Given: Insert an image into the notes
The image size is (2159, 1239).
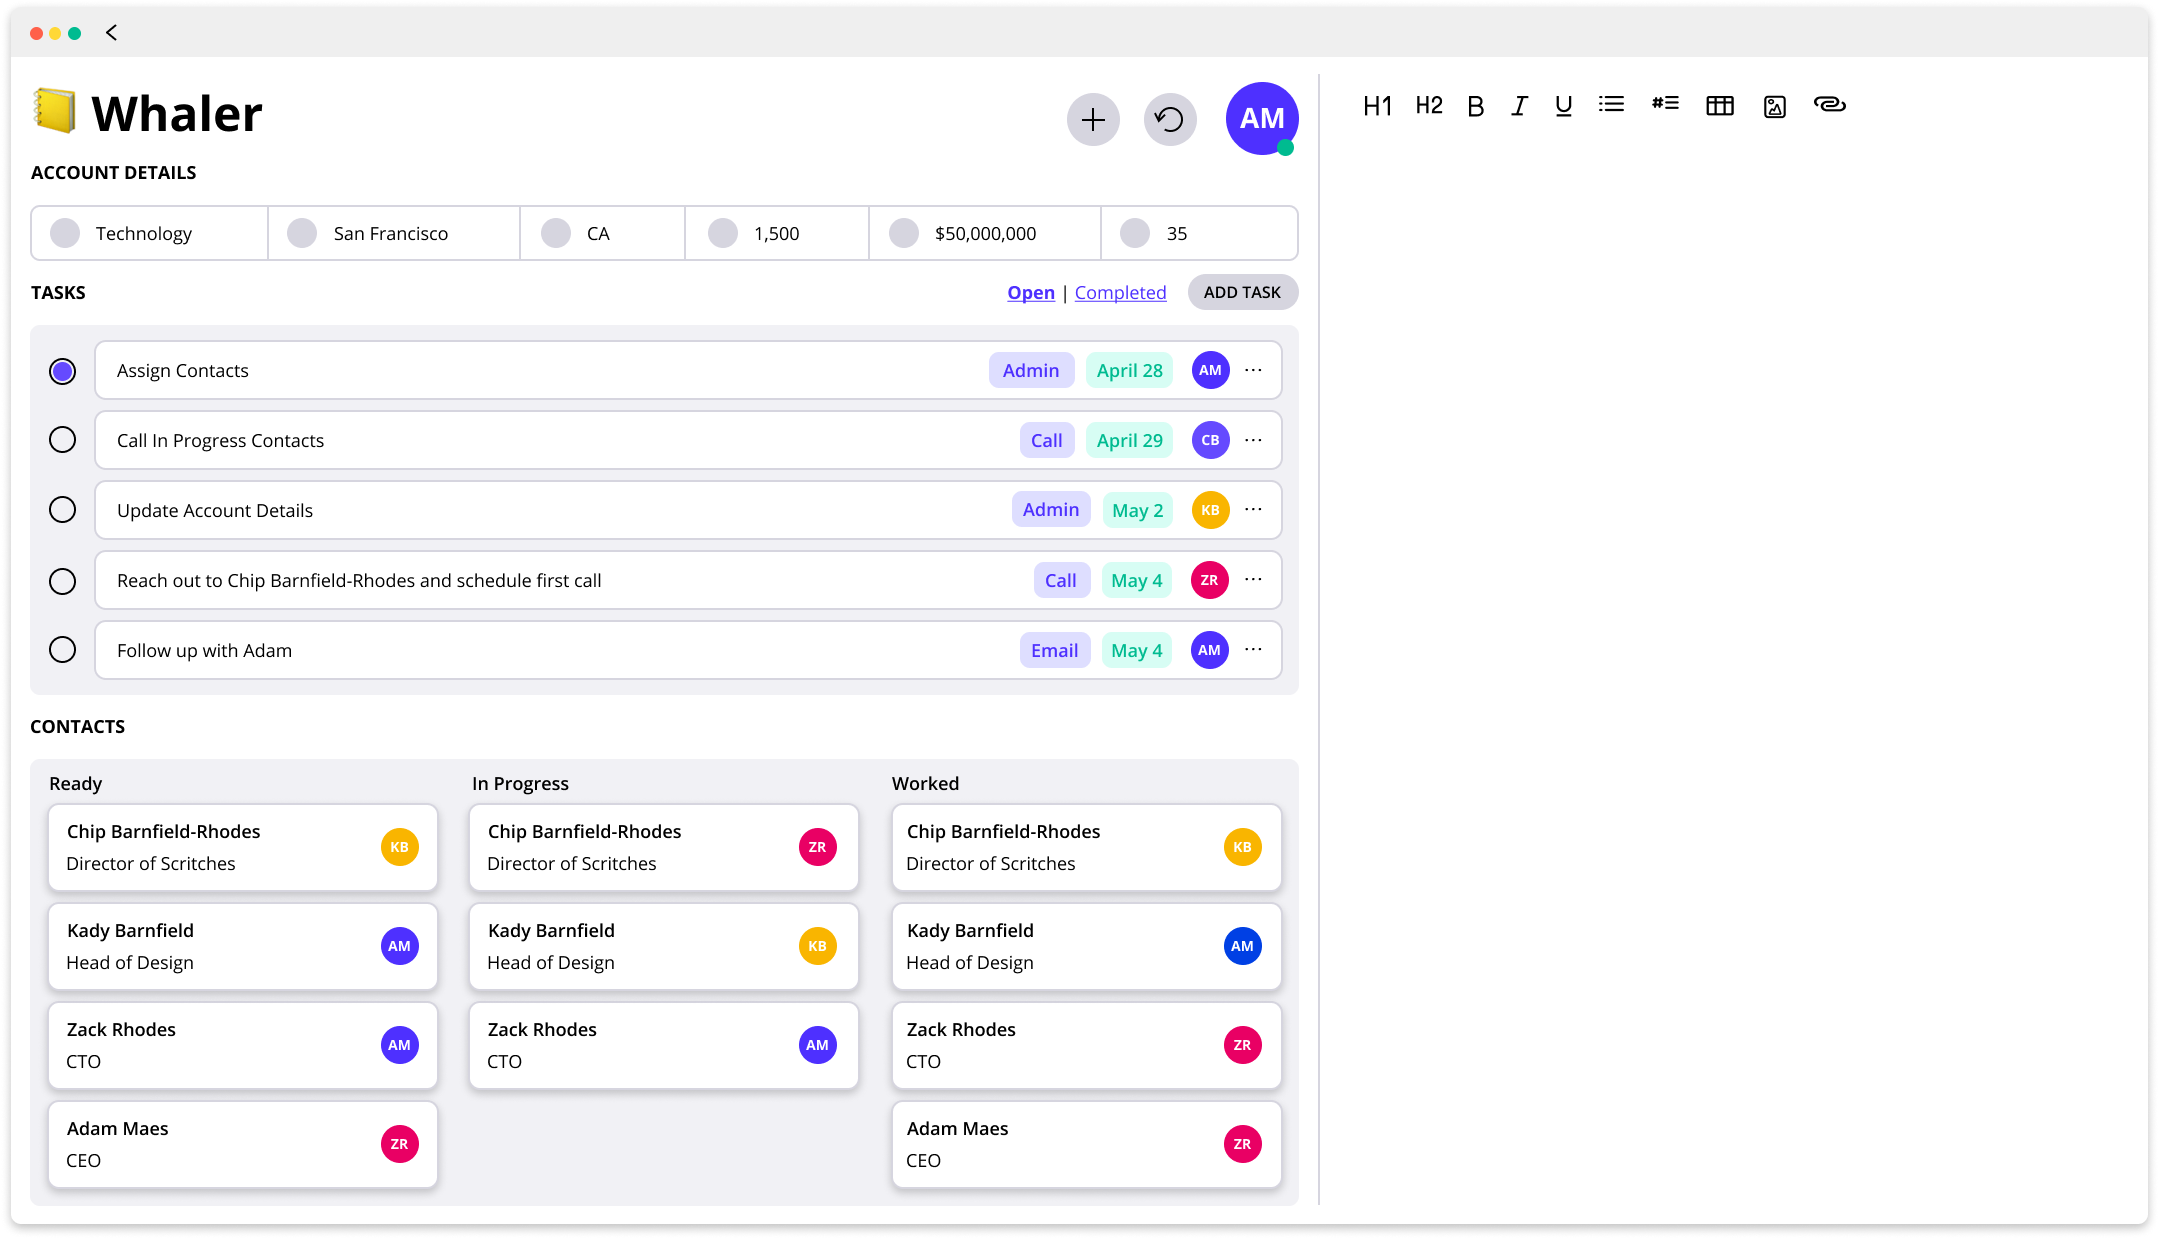Looking at the screenshot, I should tap(1774, 105).
